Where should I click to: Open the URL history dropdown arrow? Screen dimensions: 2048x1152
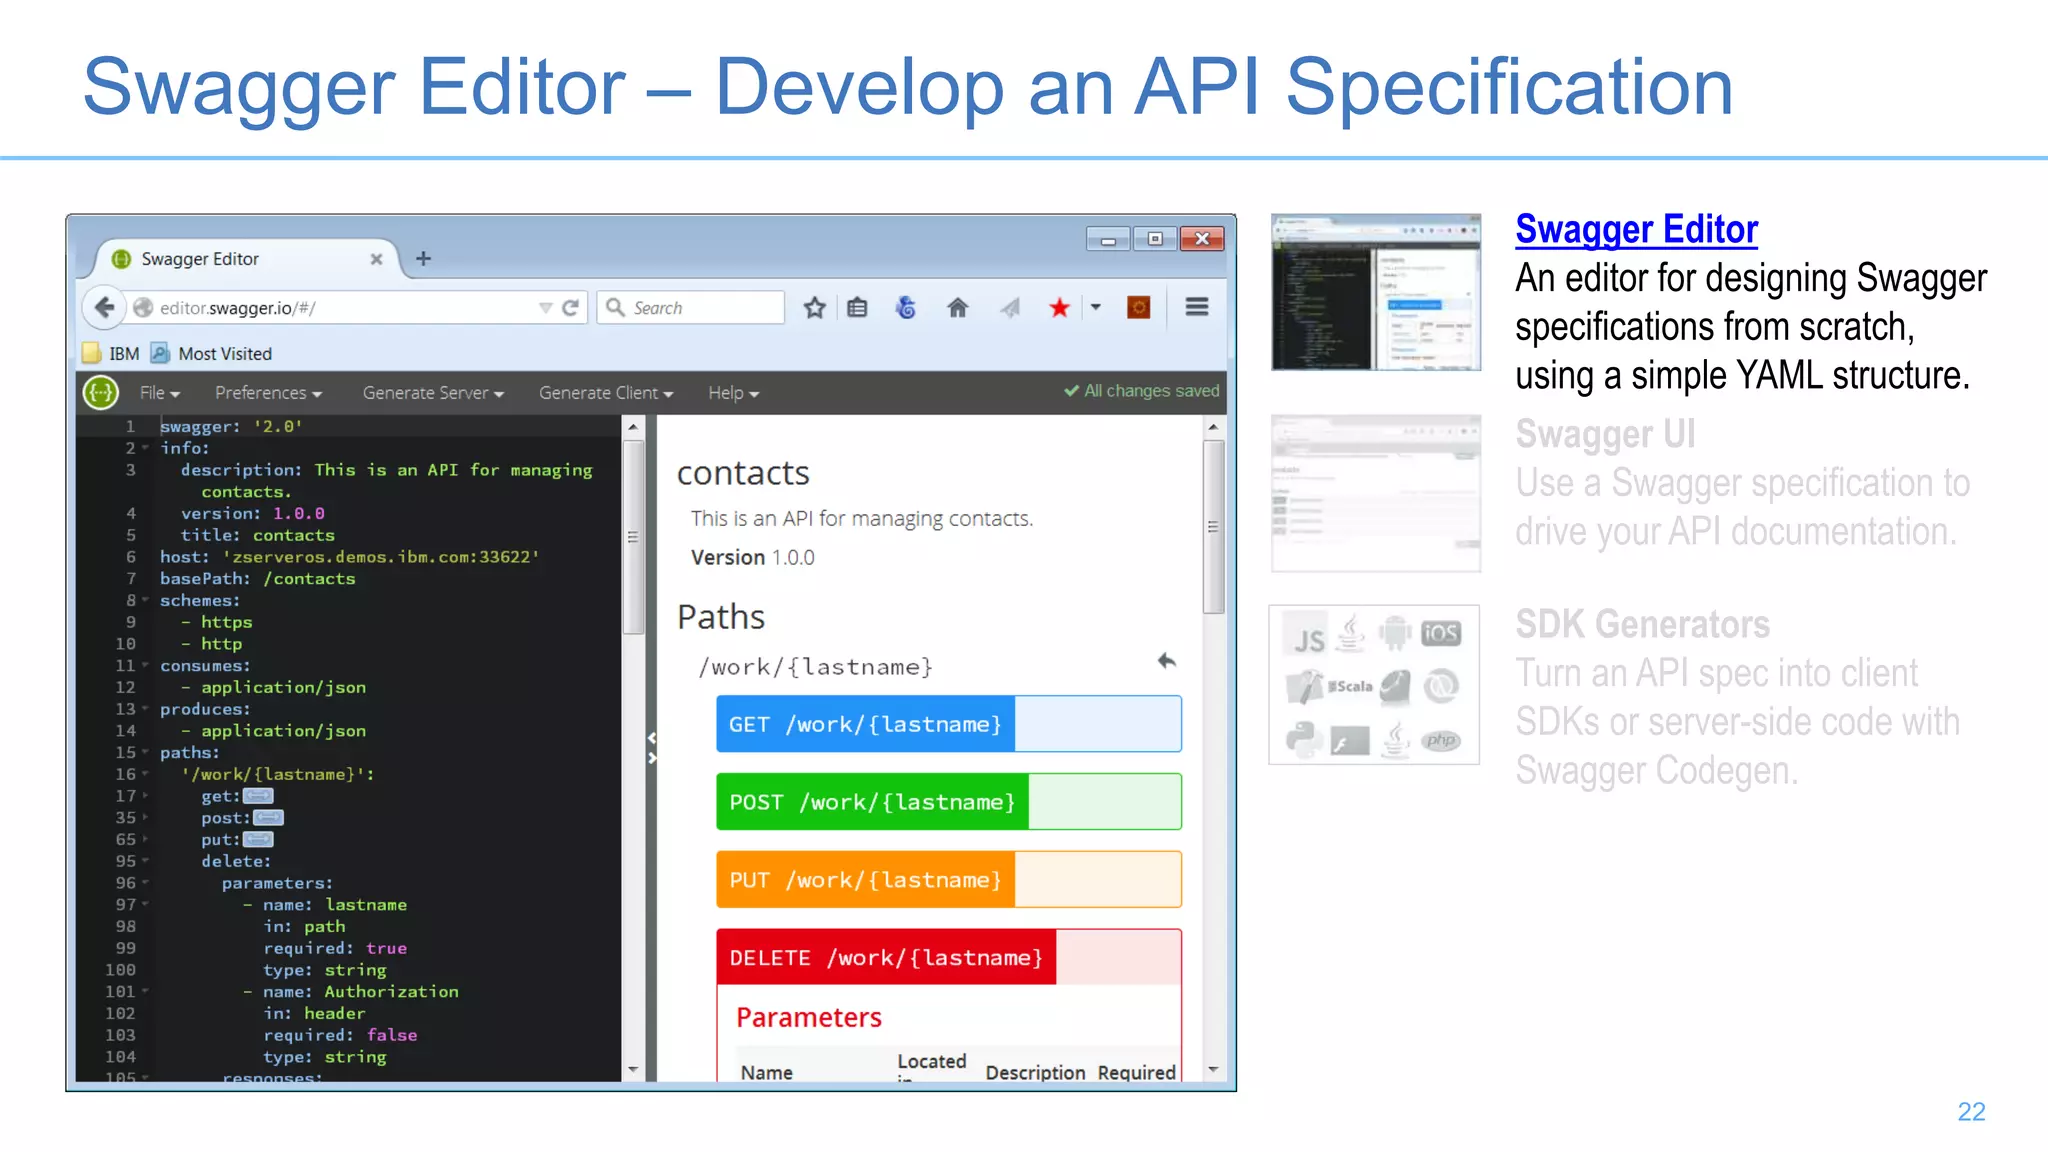(x=545, y=308)
